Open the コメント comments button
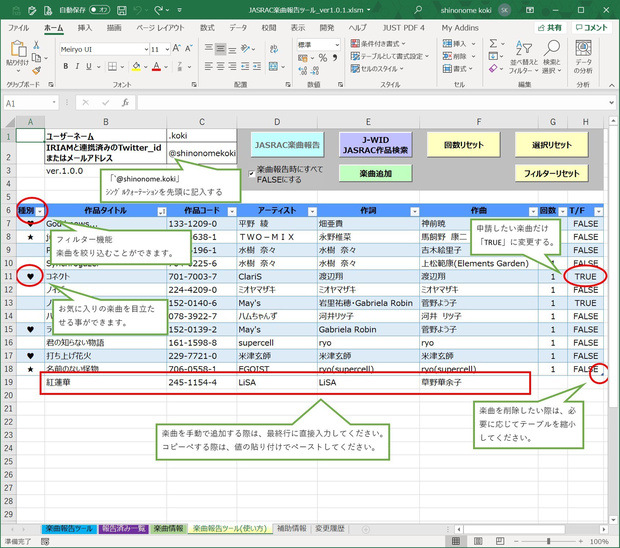The image size is (620, 548). pyautogui.click(x=592, y=28)
